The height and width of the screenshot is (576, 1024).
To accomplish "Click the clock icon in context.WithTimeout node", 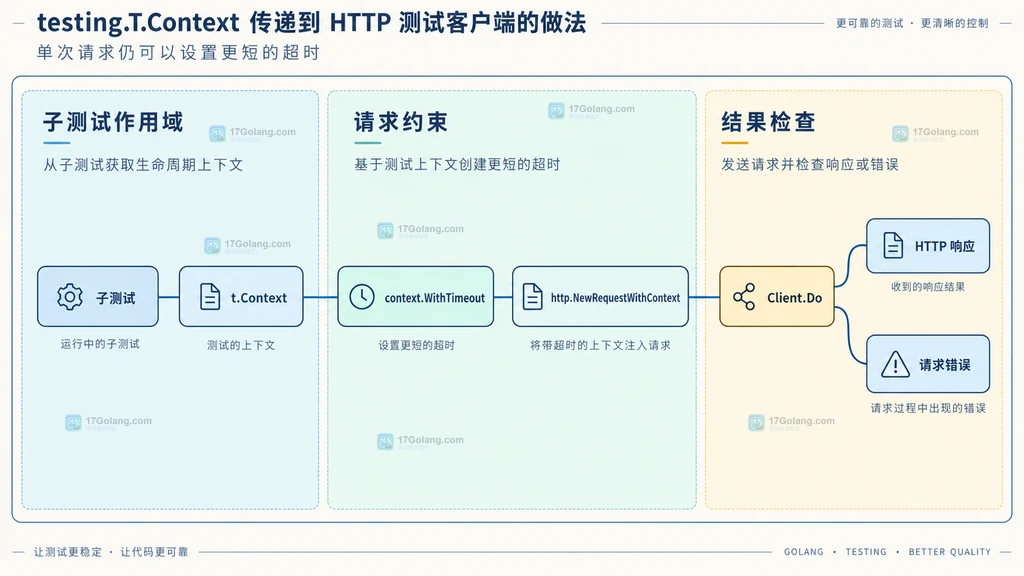I will click(362, 297).
